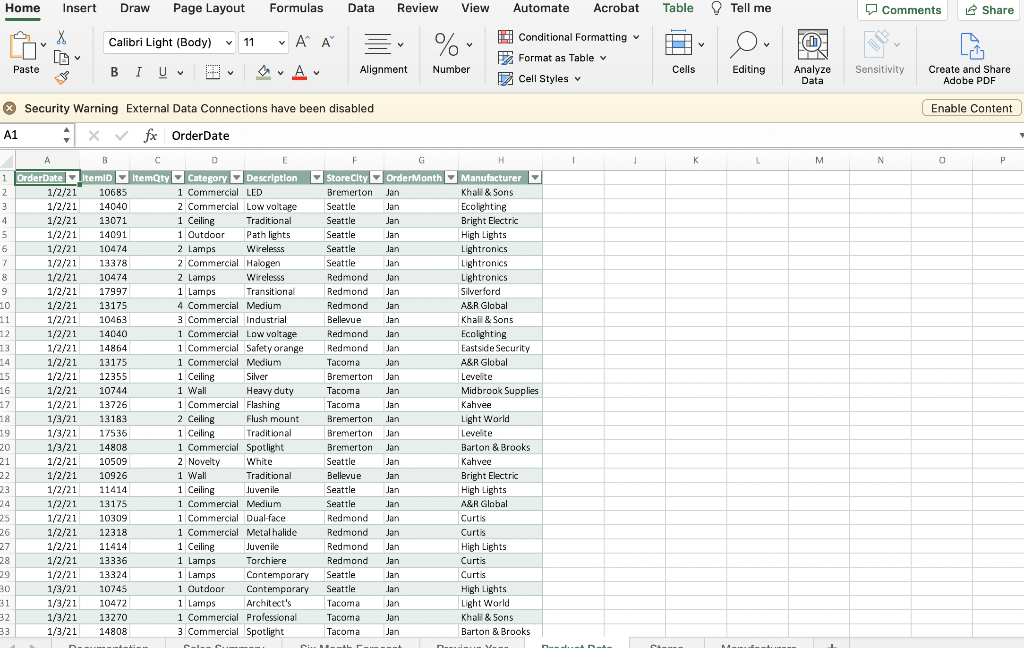Screen dimensions: 1024x648
Task: Switch to the Page Layout tab
Action: pos(209,8)
